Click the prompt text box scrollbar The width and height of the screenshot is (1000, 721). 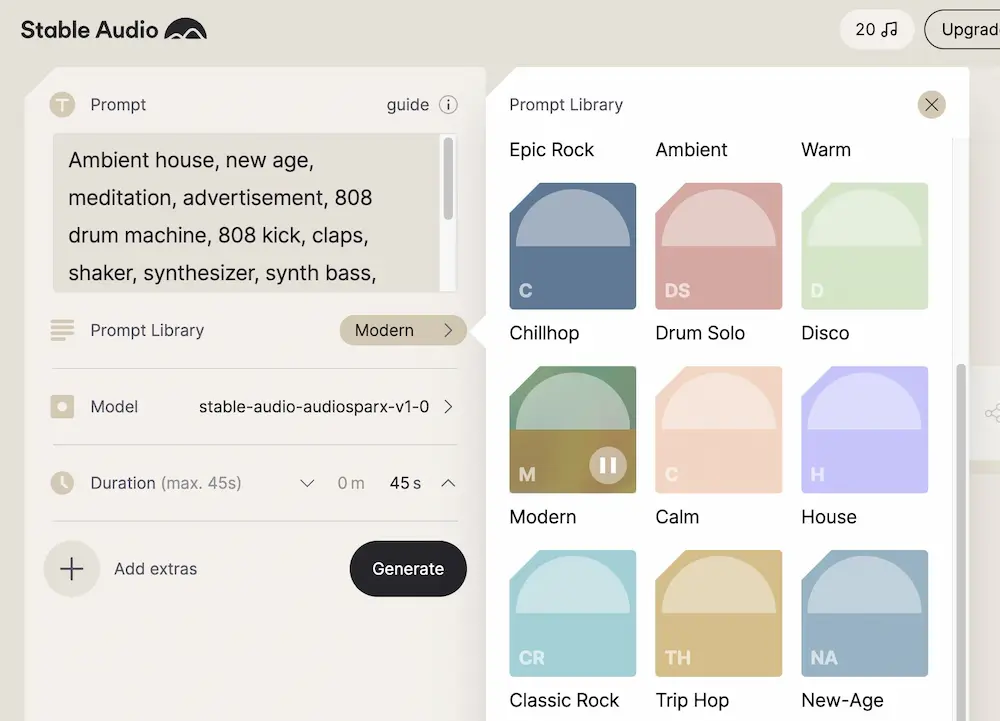tap(448, 178)
